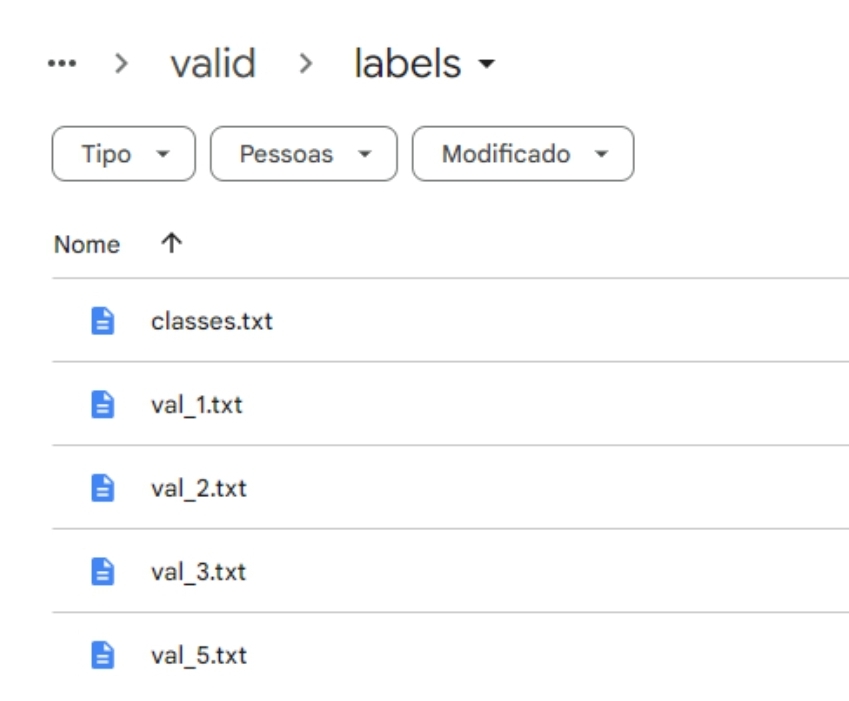Click the document icon next to val_1.txt
This screenshot has height=701, width=849.
coord(102,404)
